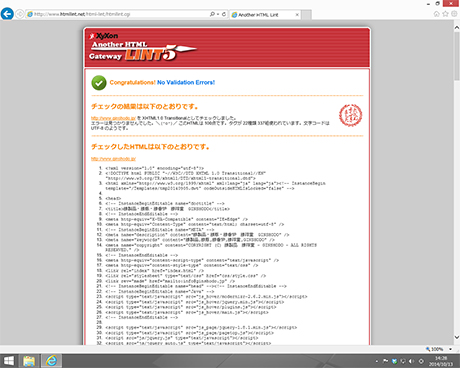Click the XyXon Another HTML Lint logo
The height and width of the screenshot is (368, 460).
tap(143, 47)
